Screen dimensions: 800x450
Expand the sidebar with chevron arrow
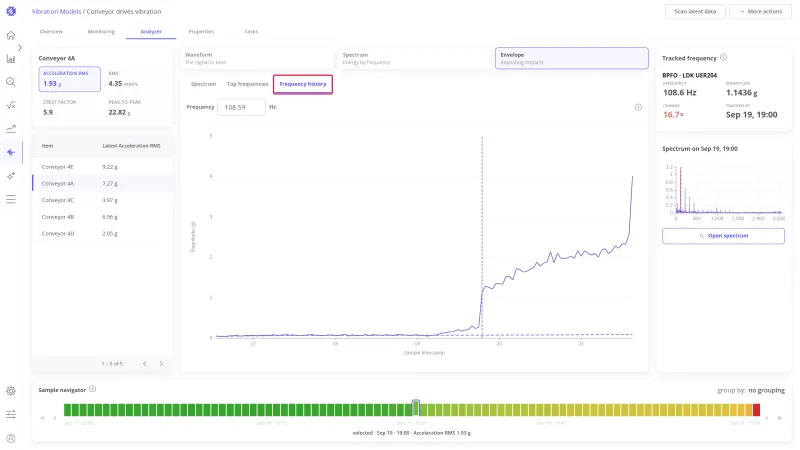click(20, 47)
